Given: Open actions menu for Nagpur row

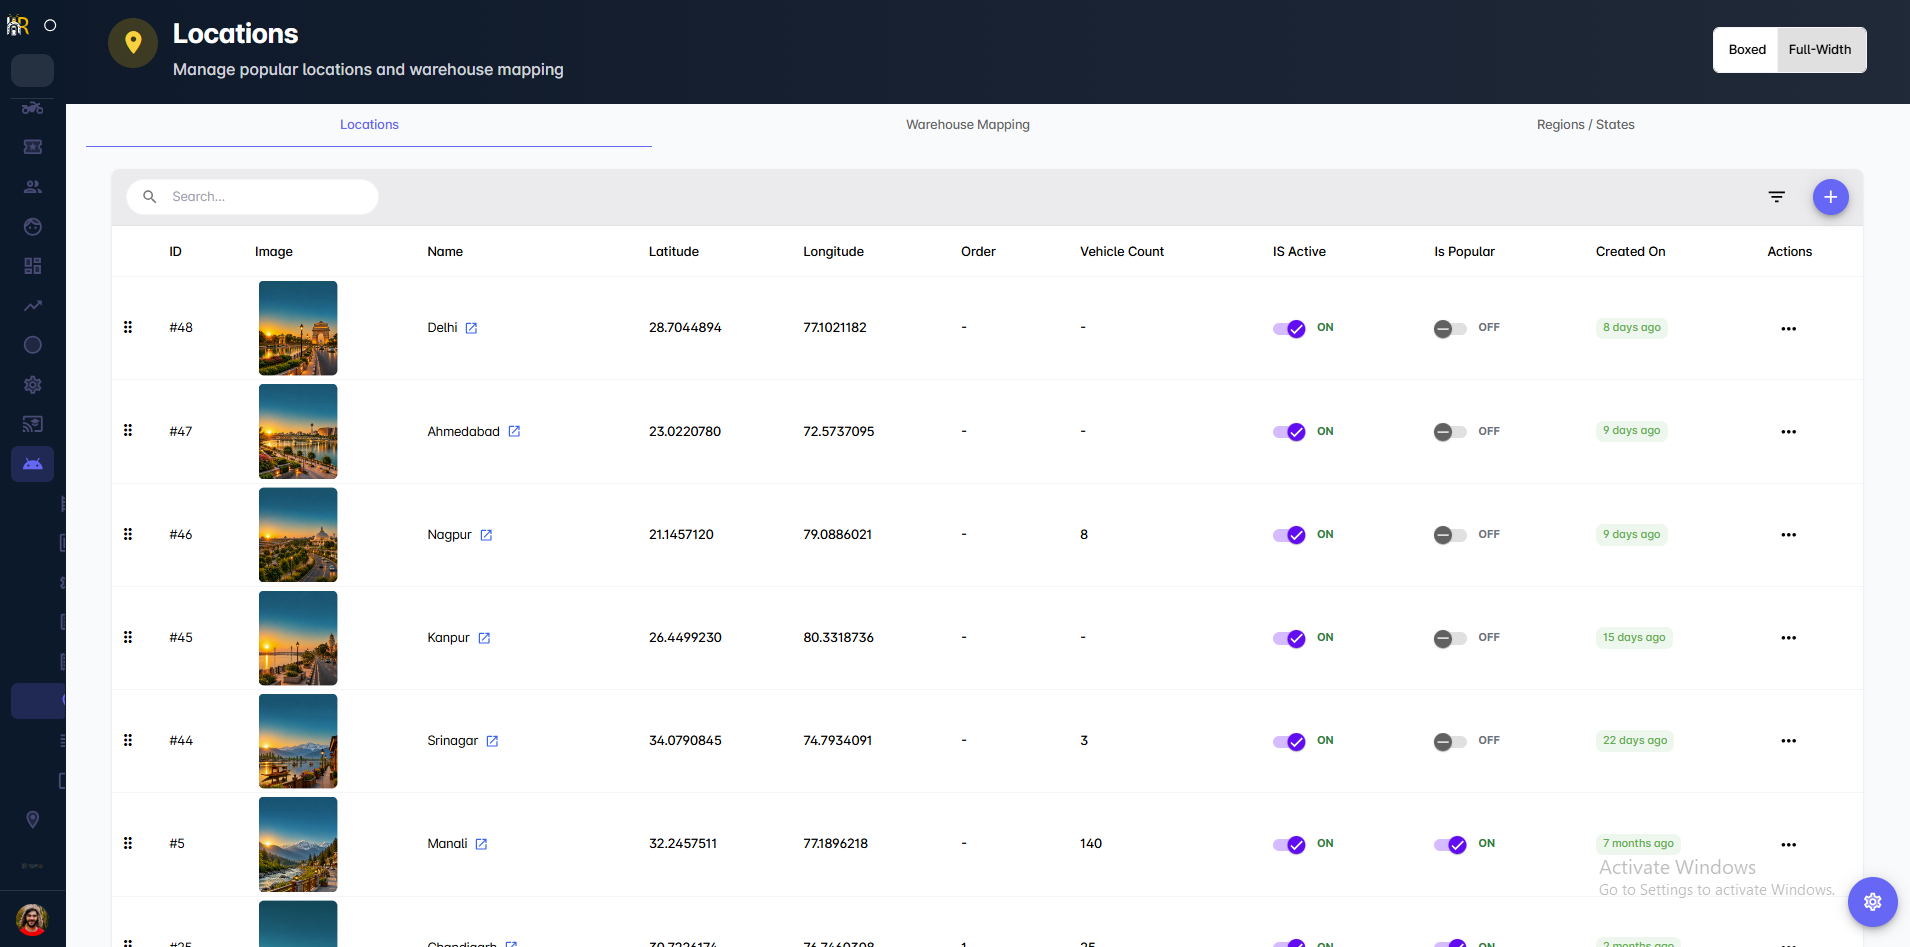Looking at the screenshot, I should tap(1788, 535).
